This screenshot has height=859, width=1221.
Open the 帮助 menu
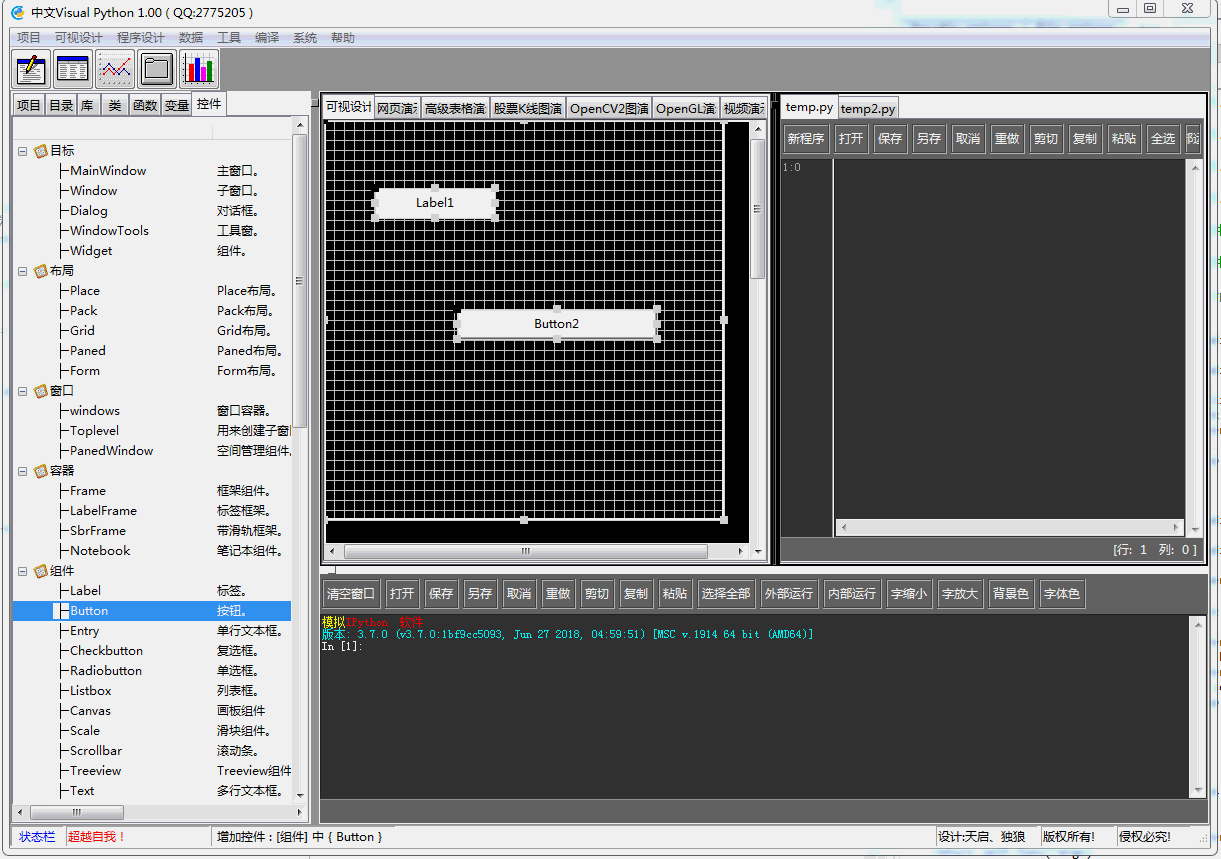click(x=343, y=38)
